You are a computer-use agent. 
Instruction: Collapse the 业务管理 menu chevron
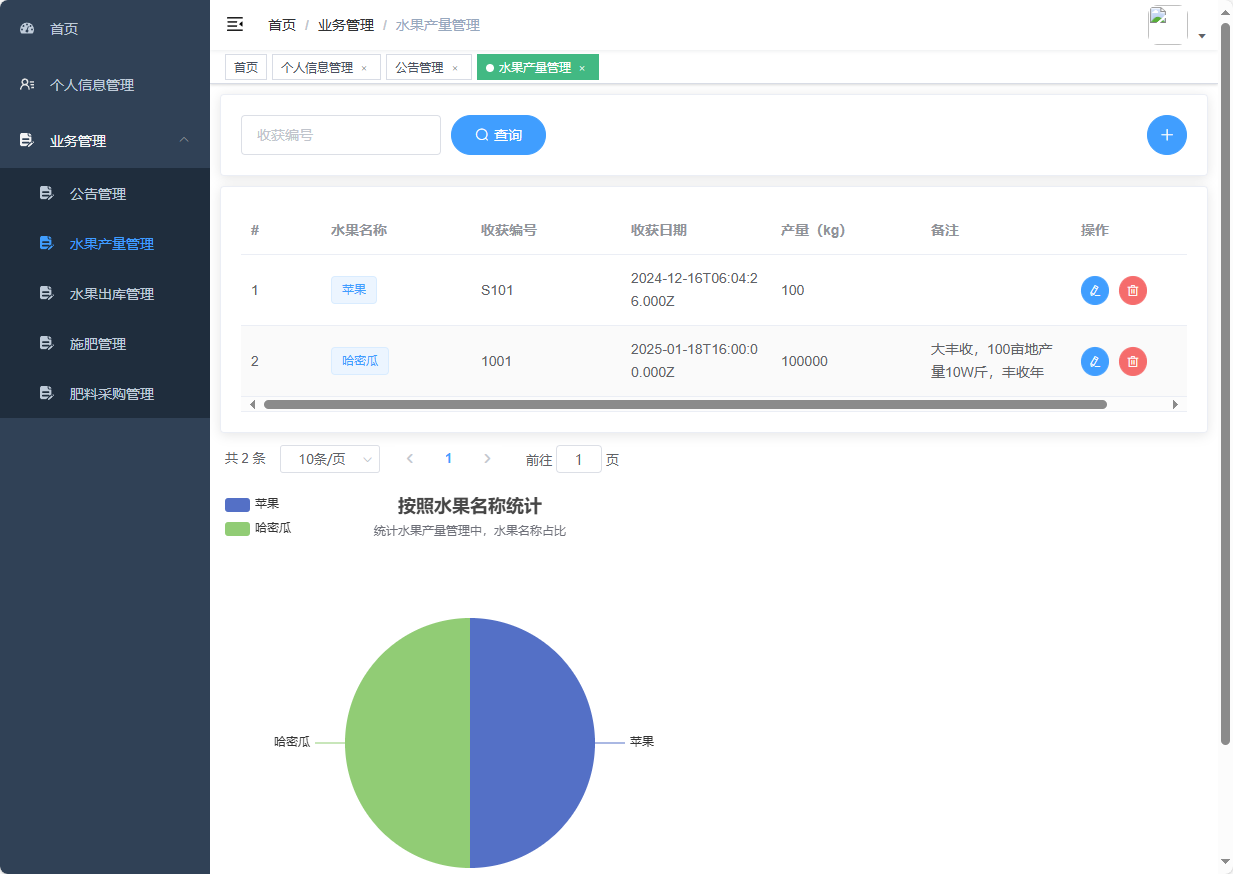click(x=184, y=141)
